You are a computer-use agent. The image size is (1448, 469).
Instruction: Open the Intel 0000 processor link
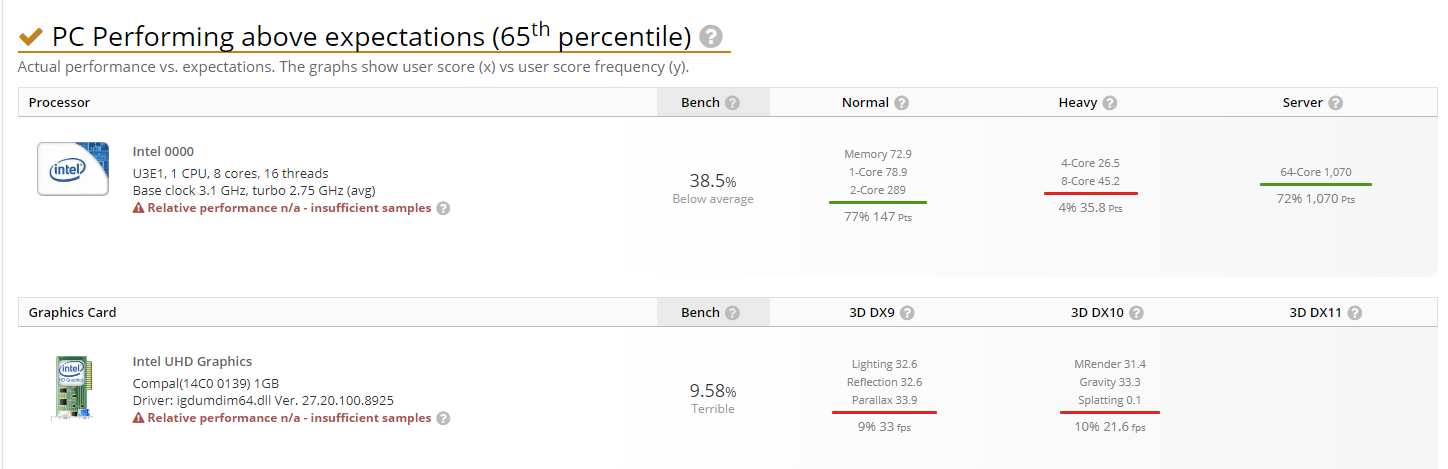163,152
